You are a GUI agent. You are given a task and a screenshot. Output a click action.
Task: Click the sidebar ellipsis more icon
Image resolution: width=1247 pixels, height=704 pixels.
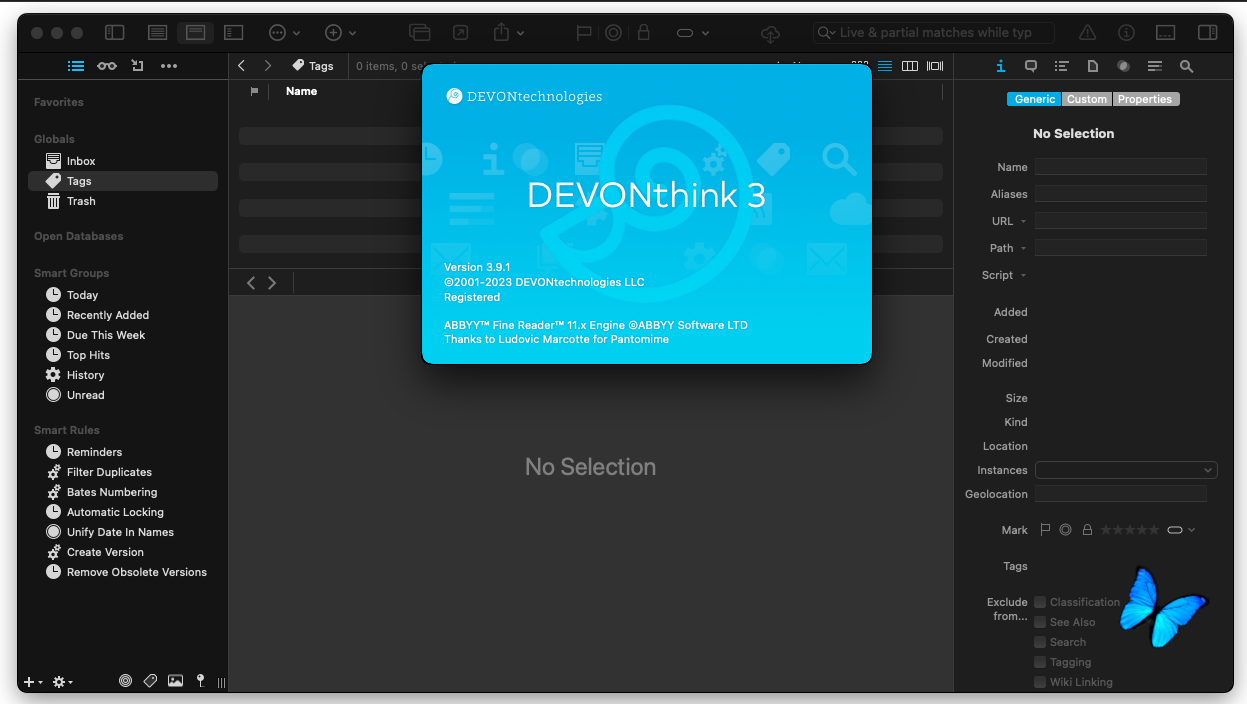click(169, 66)
